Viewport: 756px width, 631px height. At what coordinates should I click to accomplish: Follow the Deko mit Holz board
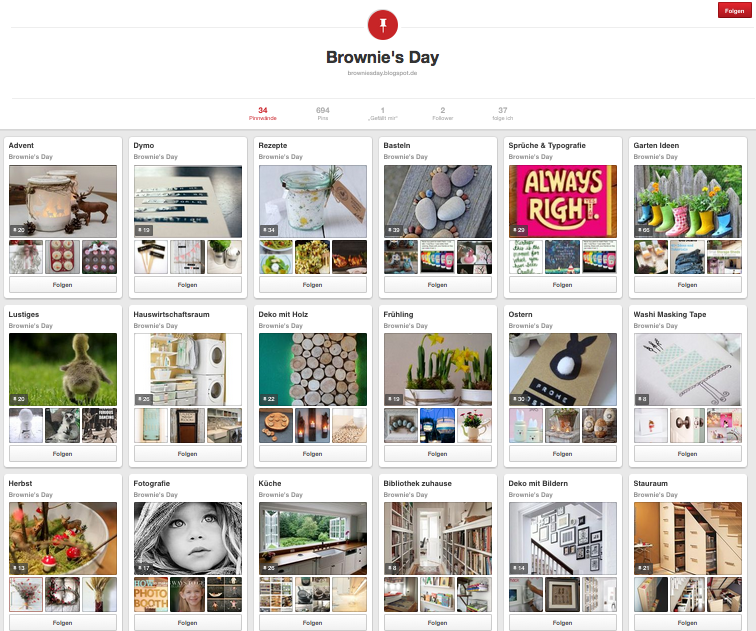[x=312, y=454]
